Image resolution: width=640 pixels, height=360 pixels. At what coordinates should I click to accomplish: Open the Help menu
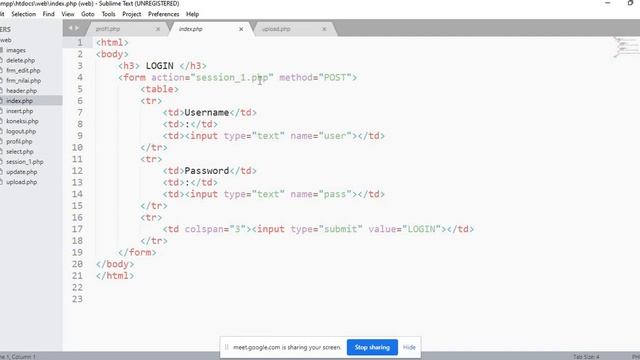[192, 14]
